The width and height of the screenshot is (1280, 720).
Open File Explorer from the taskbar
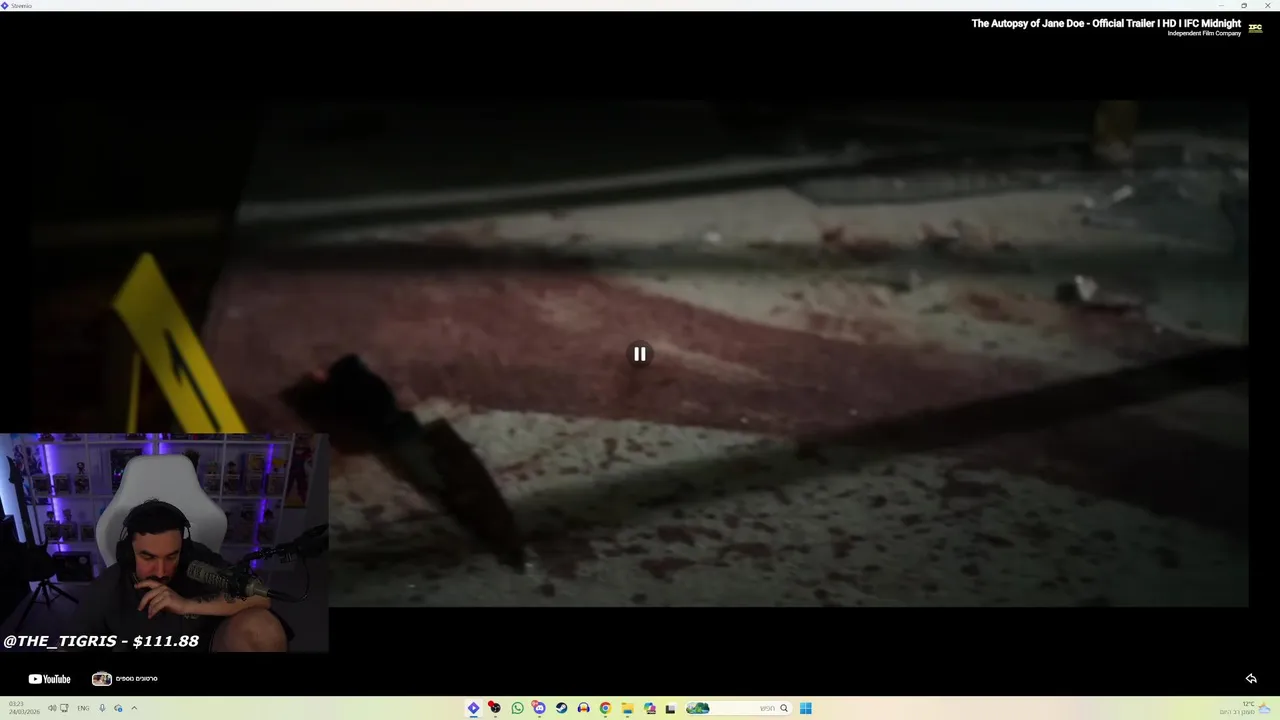click(x=627, y=708)
